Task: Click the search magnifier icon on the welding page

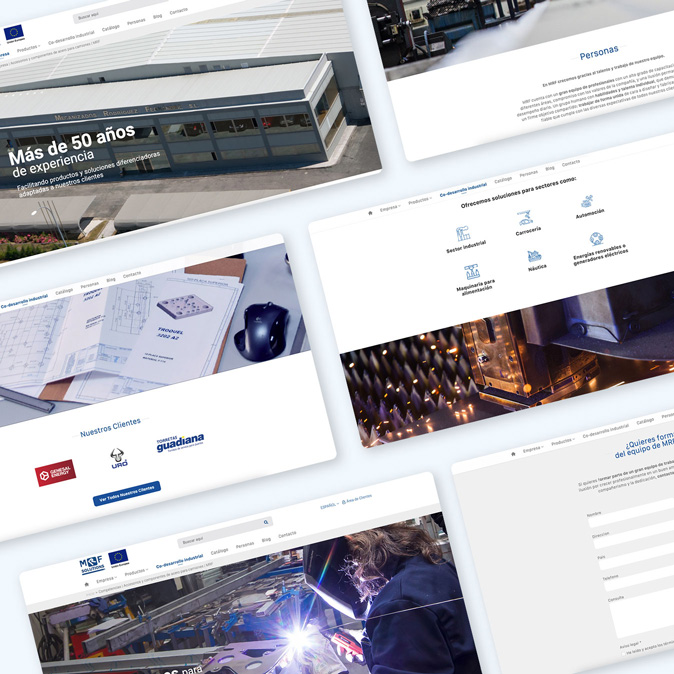Action: point(266,522)
